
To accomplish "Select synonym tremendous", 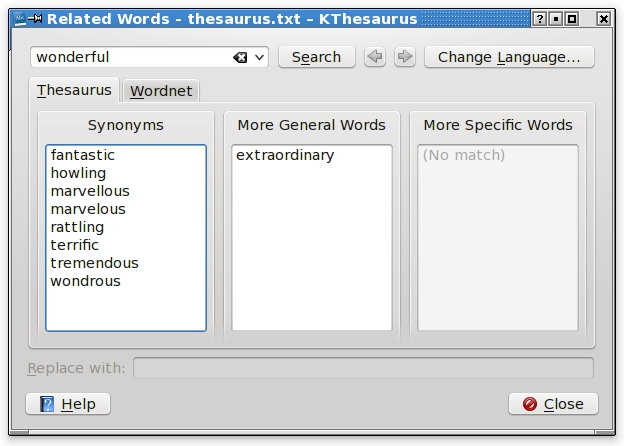I will point(126,263).
